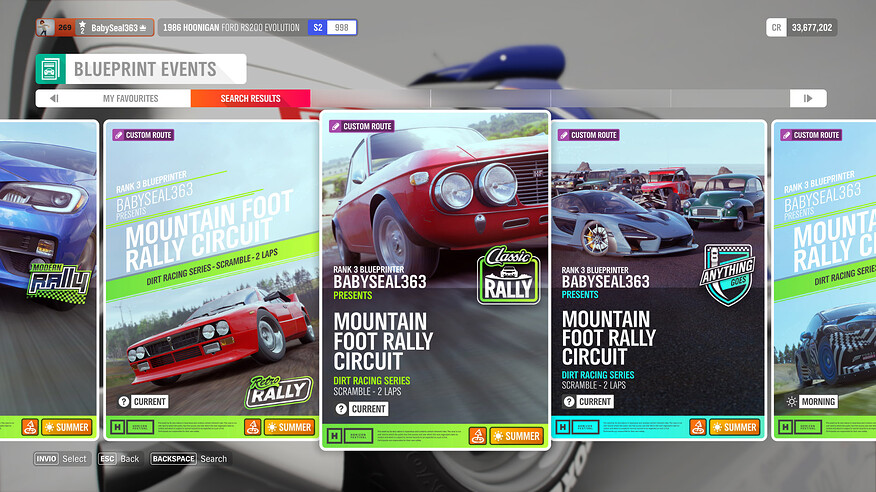Click the Custom Route tag on Anything Goes card

590,135
